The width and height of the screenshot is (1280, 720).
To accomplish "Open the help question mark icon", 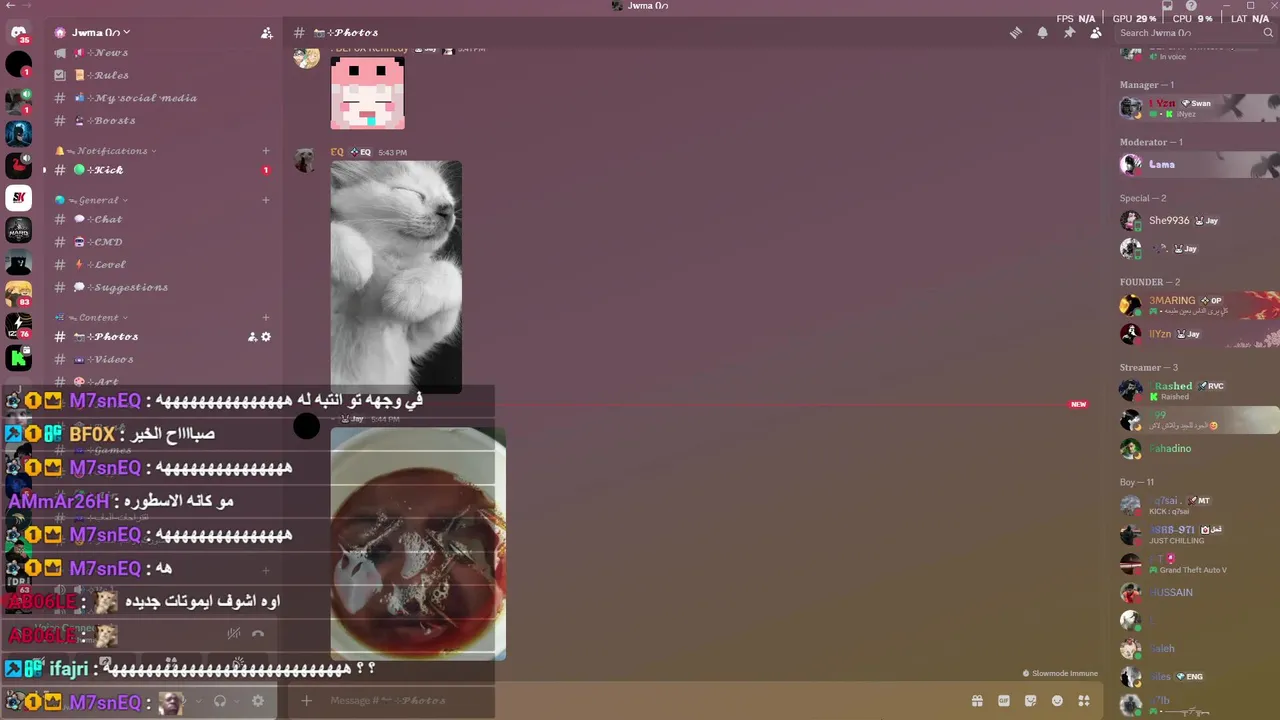I will pyautogui.click(x=1191, y=6).
